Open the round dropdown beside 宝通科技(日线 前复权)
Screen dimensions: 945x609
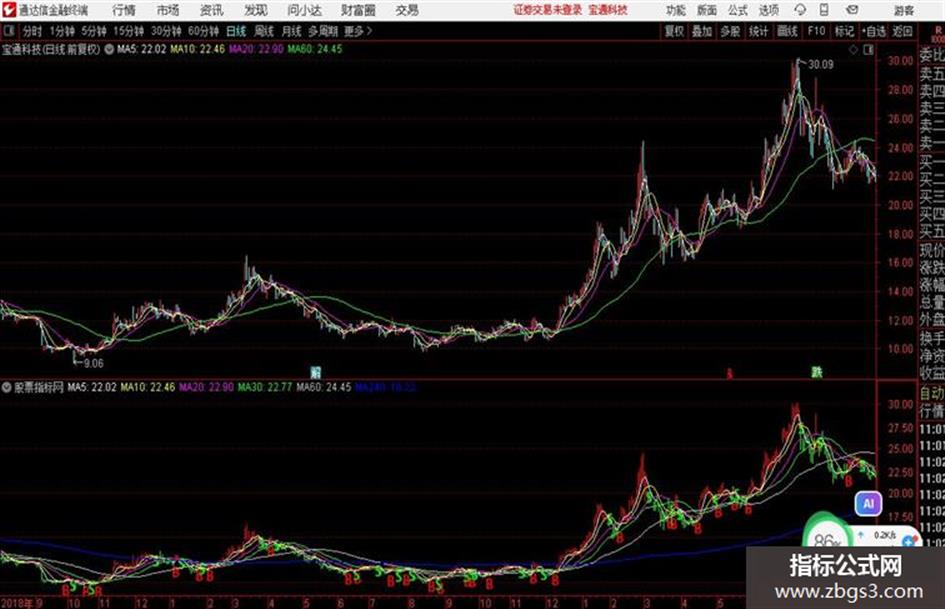coord(109,49)
